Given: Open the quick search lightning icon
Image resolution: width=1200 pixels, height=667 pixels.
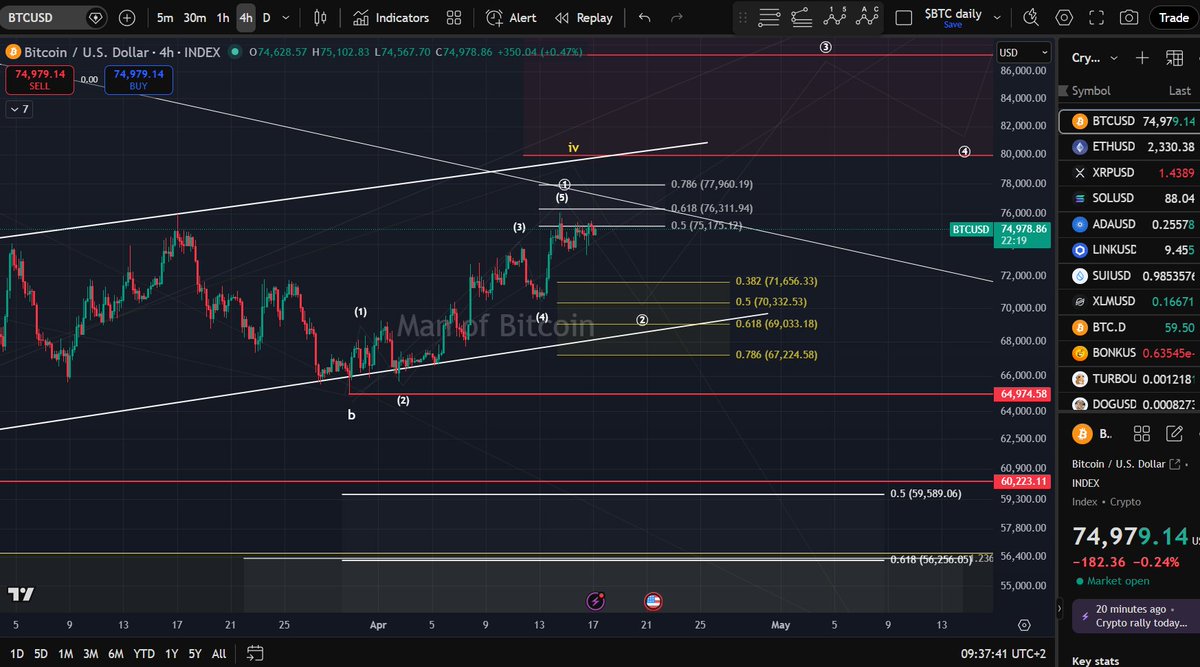Looking at the screenshot, I should pos(1033,18).
